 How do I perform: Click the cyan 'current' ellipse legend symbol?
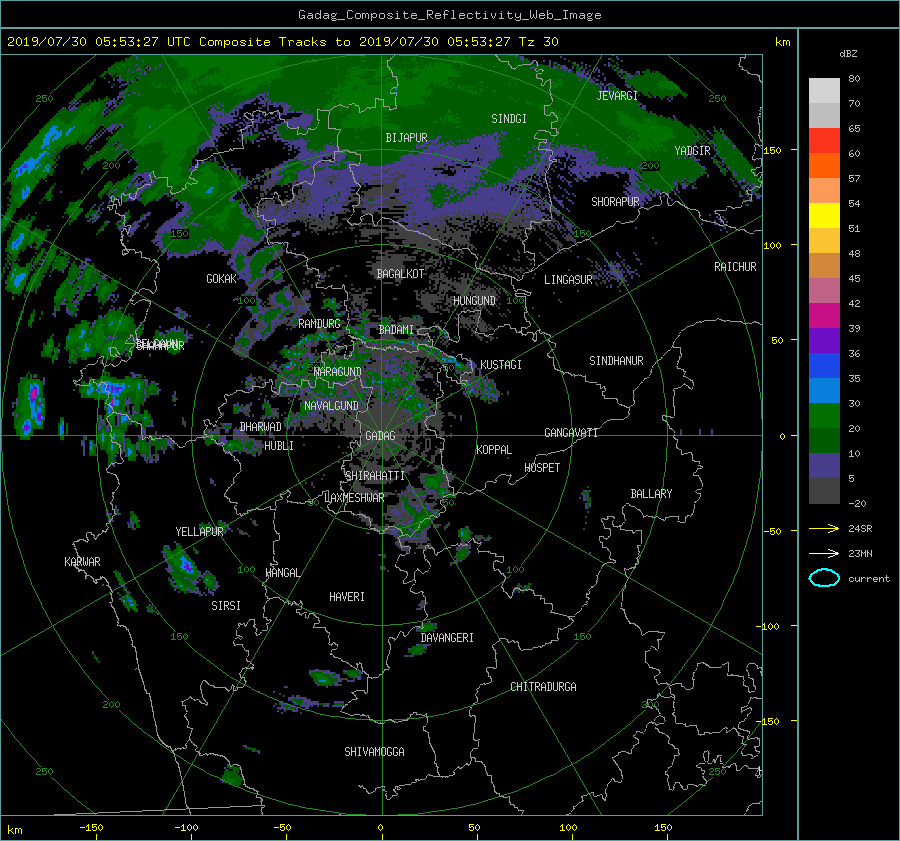pos(824,578)
